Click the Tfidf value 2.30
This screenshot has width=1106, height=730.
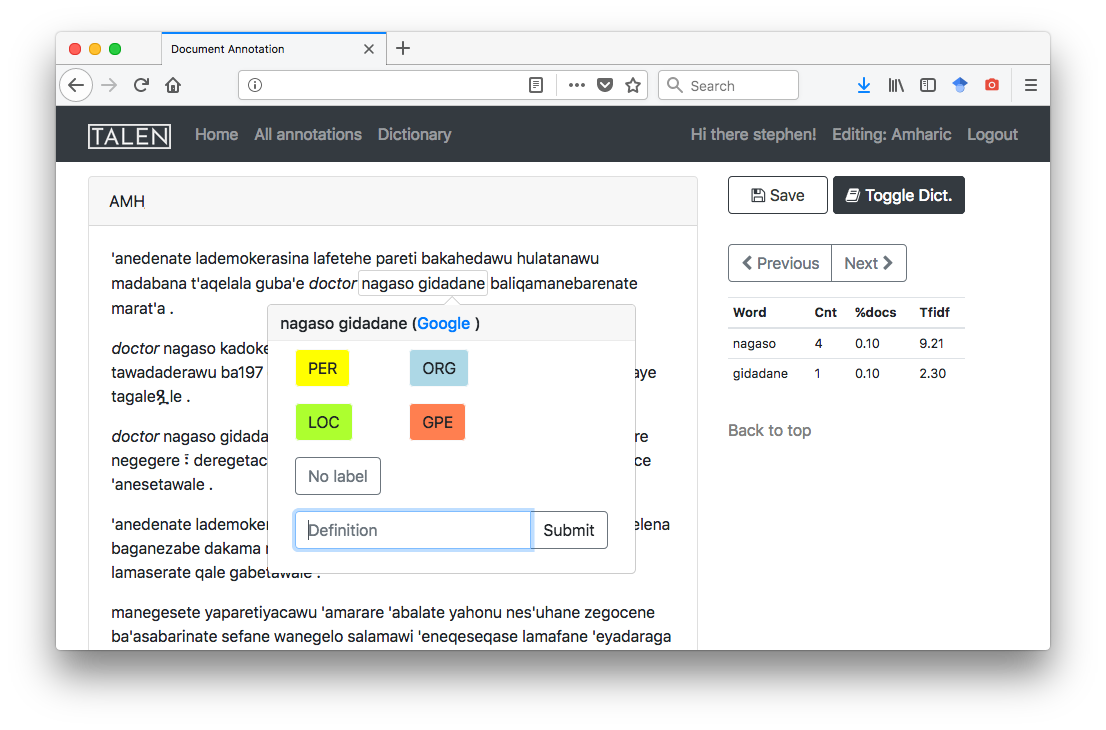click(x=932, y=373)
